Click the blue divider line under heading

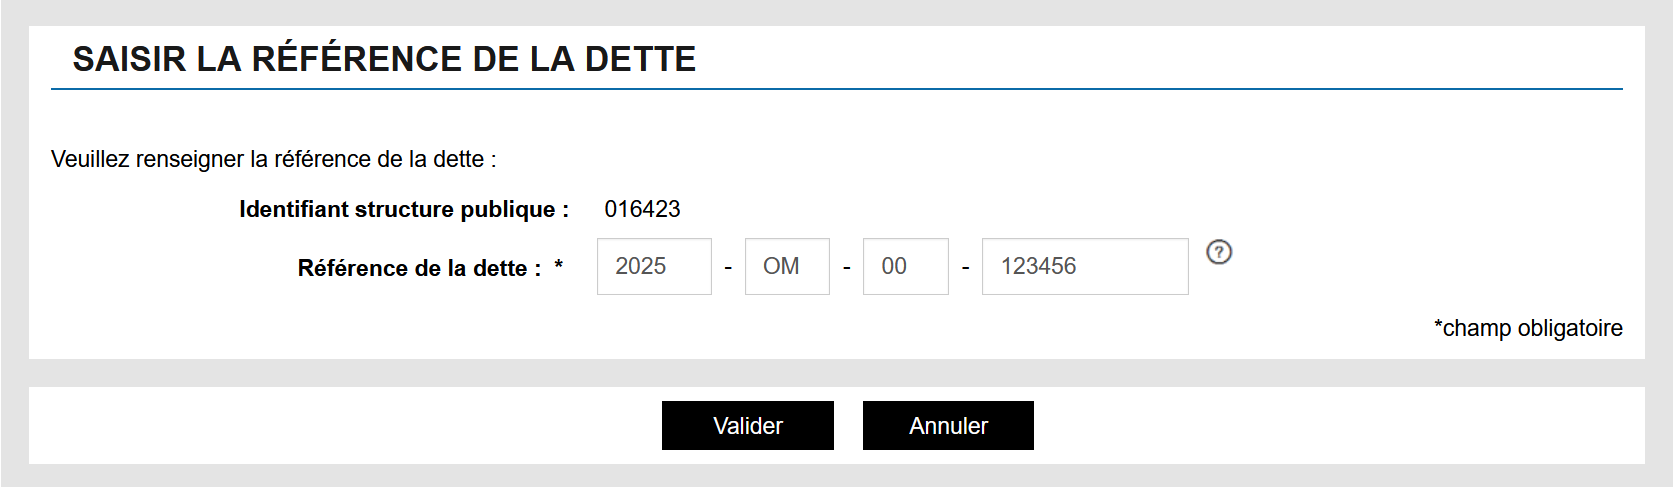[836, 89]
